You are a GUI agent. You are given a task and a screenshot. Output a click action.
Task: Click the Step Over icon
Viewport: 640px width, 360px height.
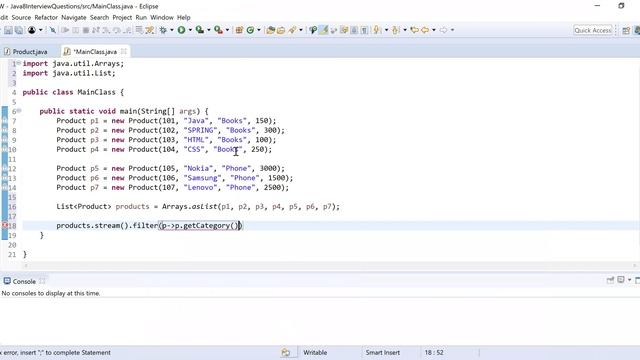116,30
